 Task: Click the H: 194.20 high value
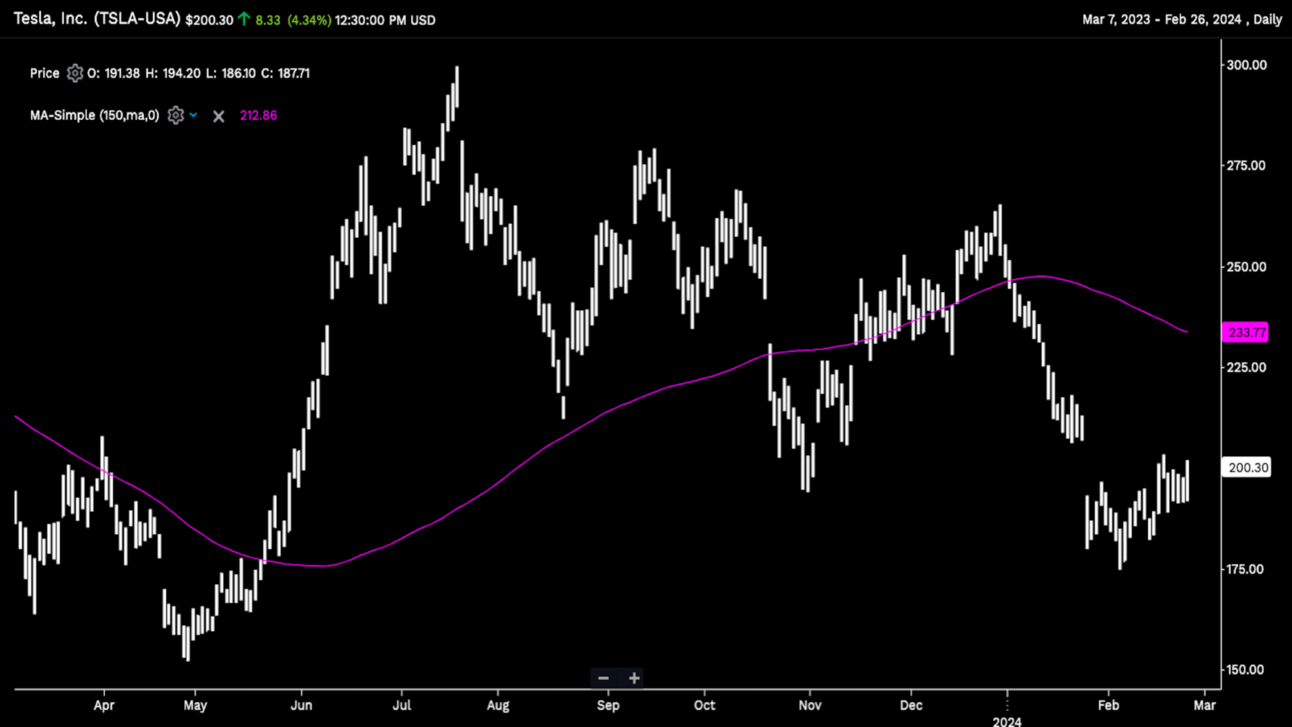172,73
